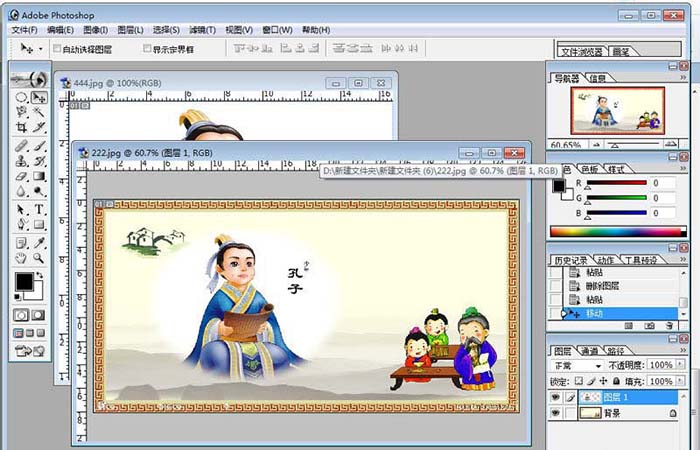Viewport: 700px width, 450px height.
Task: Select the Type tool
Action: [39, 209]
